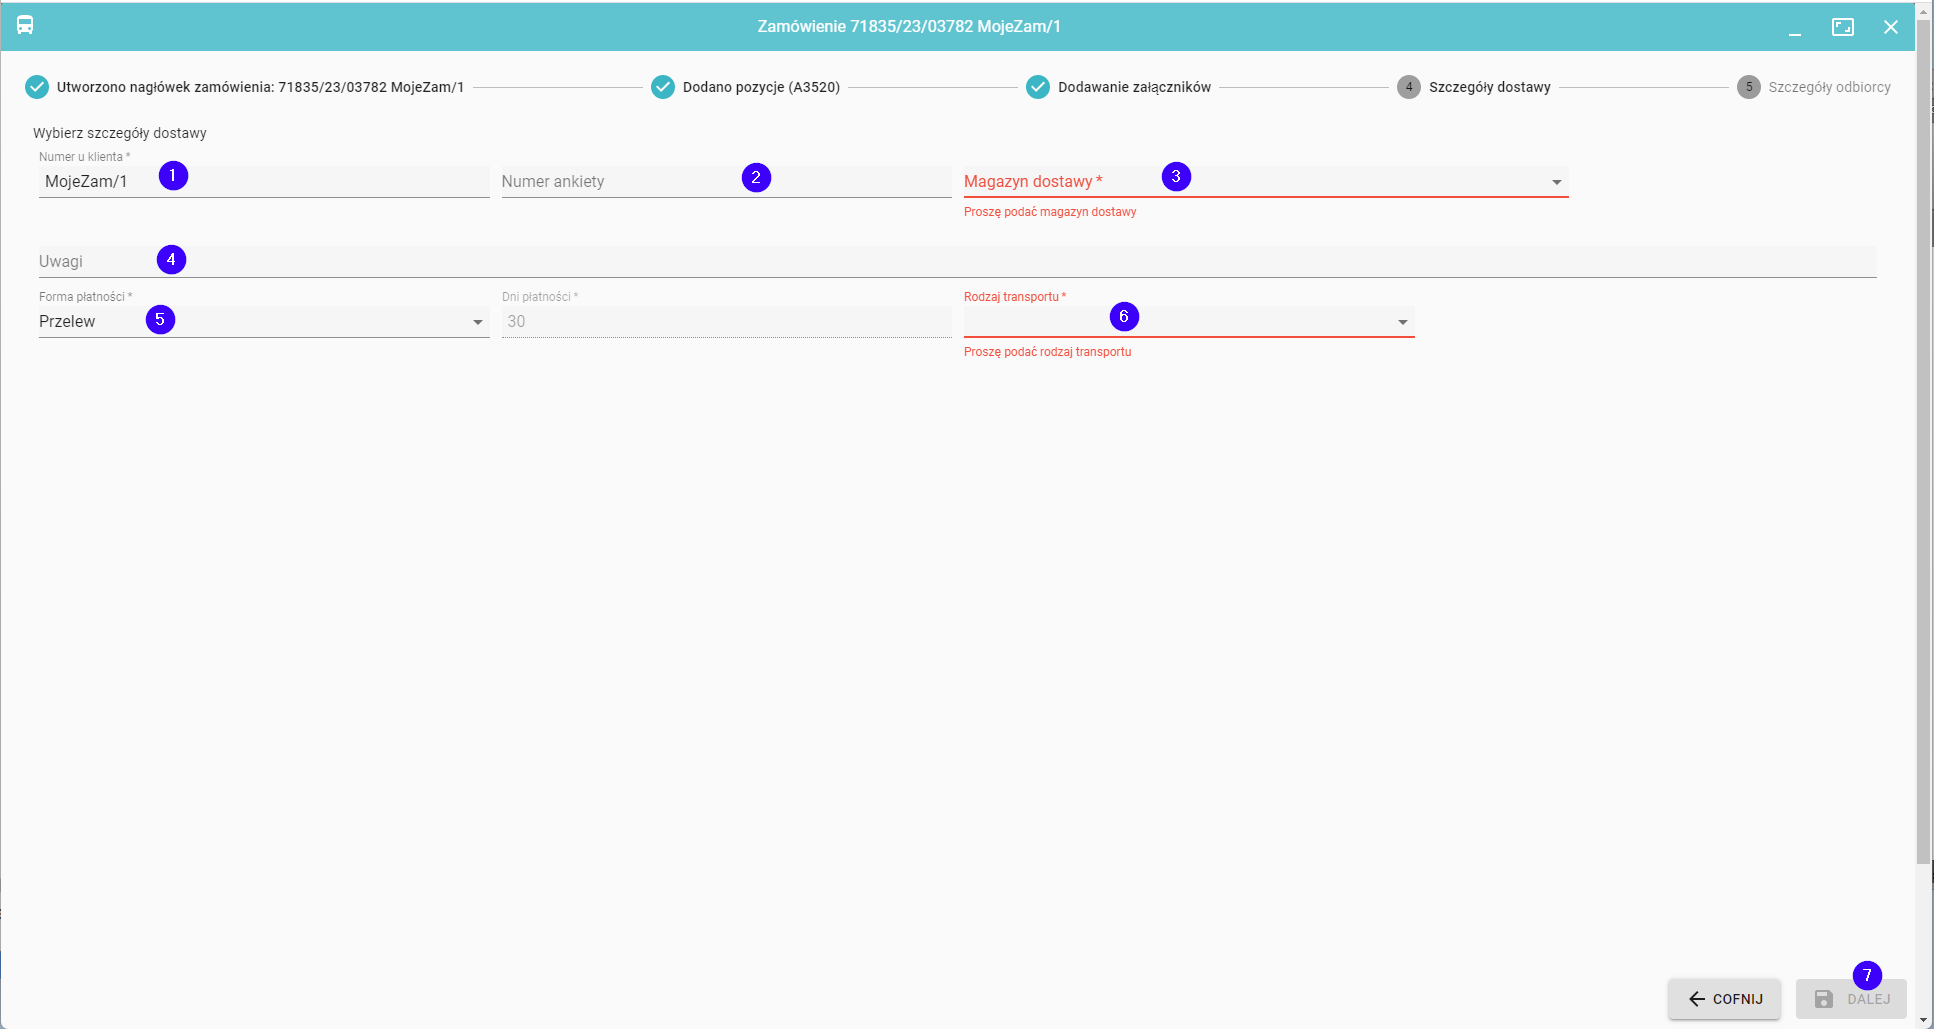Click the checkmark icon beside Dodawanie załączników

pyautogui.click(x=1037, y=87)
